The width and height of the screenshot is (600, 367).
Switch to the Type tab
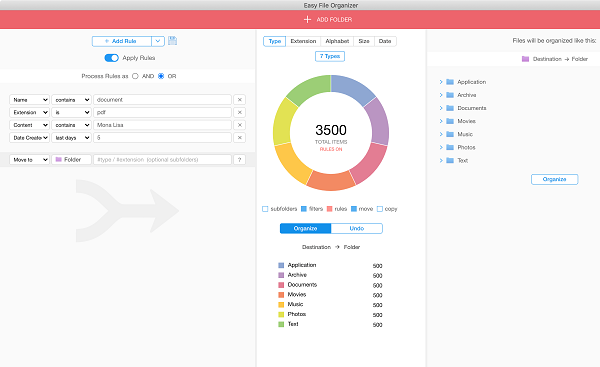[x=274, y=41]
